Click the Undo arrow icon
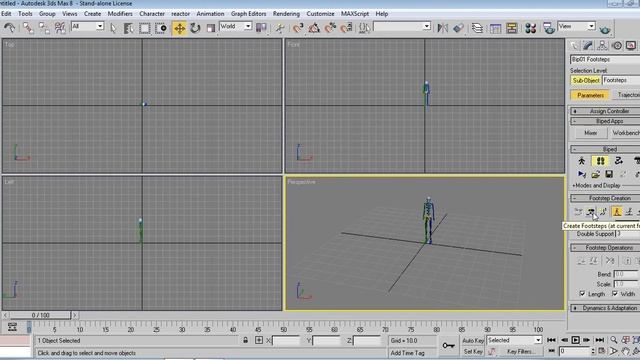The width and height of the screenshot is (640, 360). (9, 28)
